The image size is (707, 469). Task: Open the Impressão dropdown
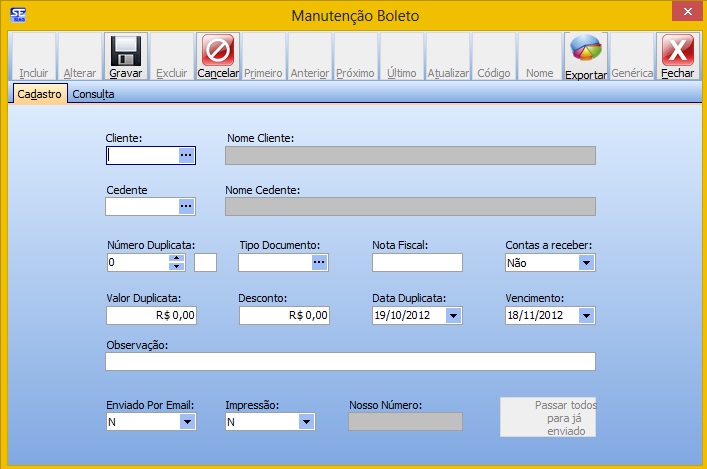pos(306,422)
